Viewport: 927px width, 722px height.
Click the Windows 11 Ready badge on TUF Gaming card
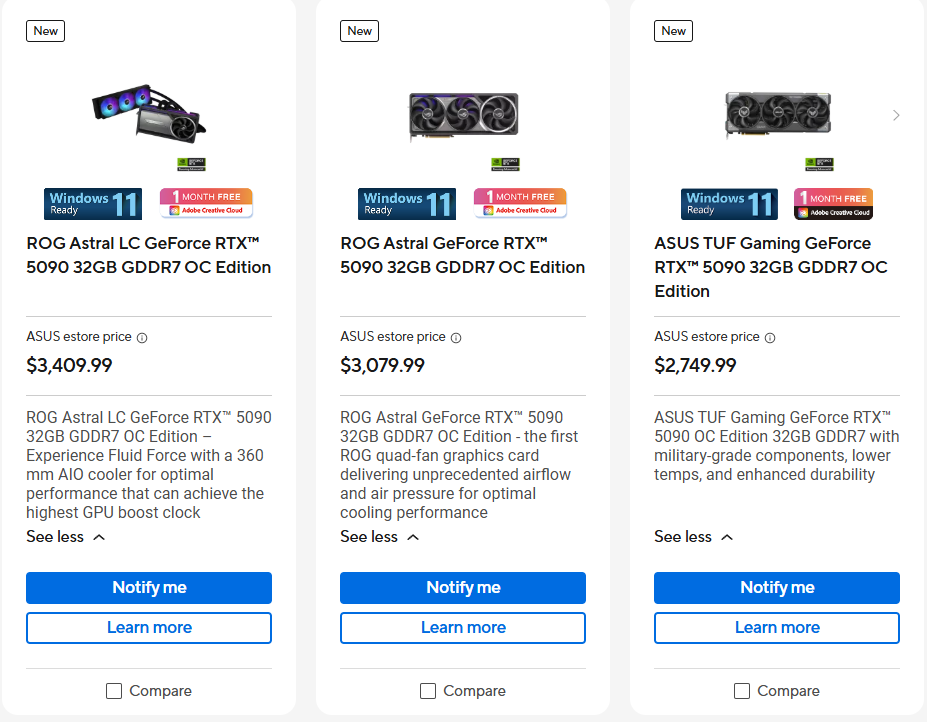[729, 203]
